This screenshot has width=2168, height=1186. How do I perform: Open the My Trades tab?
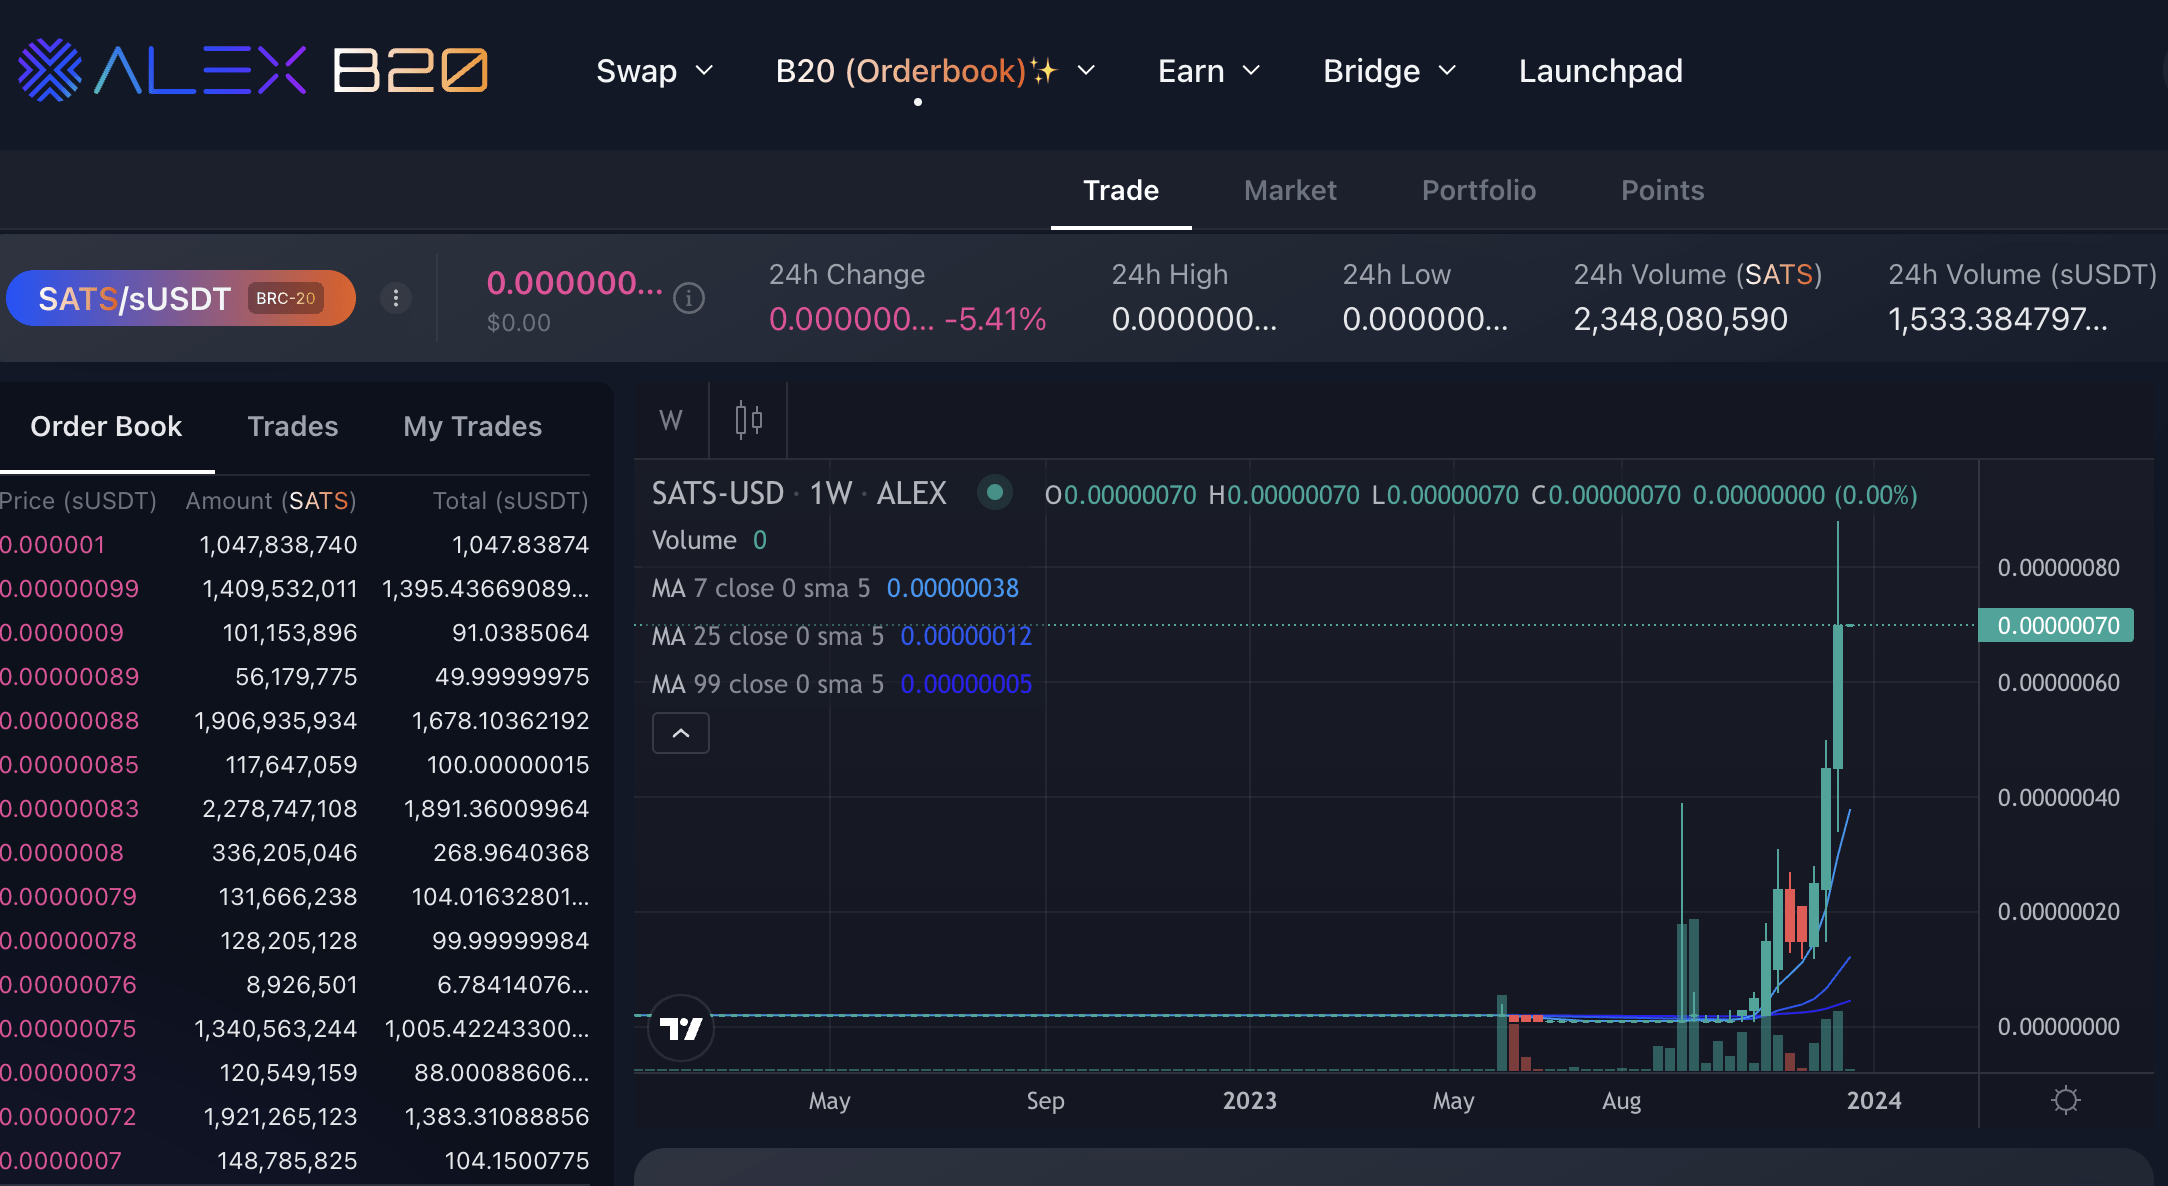tap(472, 426)
